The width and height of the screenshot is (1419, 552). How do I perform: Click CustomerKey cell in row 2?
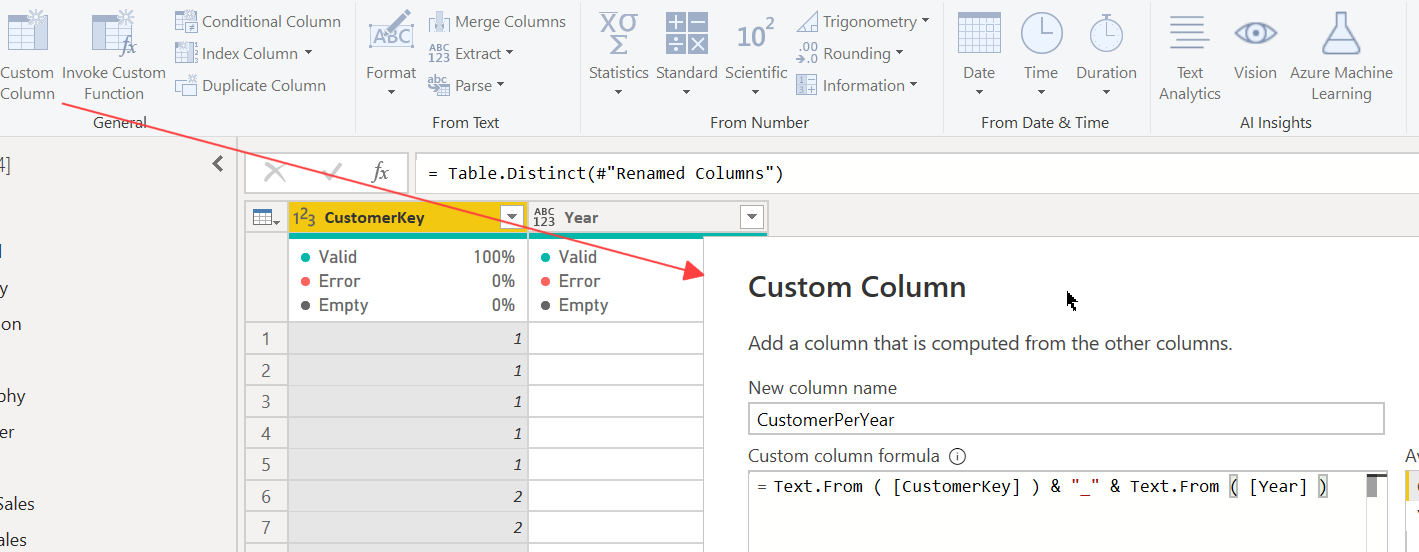pos(408,371)
